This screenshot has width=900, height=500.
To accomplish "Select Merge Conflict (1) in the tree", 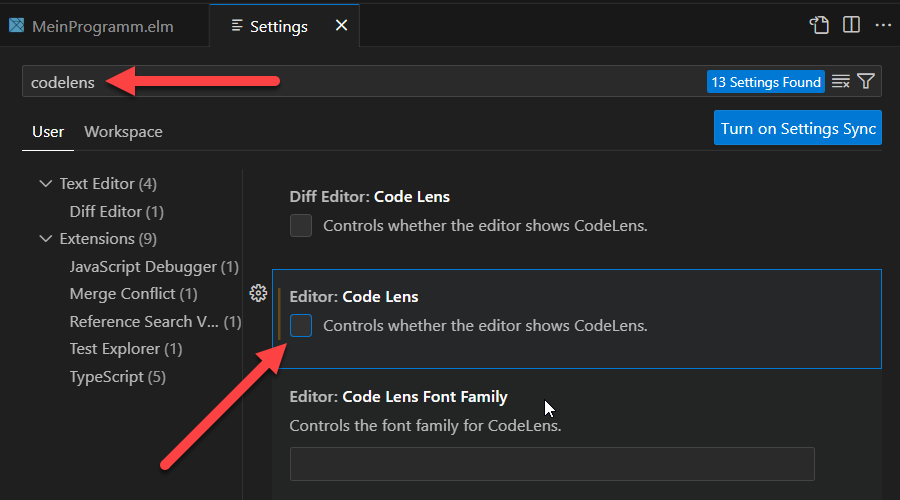I will (133, 294).
